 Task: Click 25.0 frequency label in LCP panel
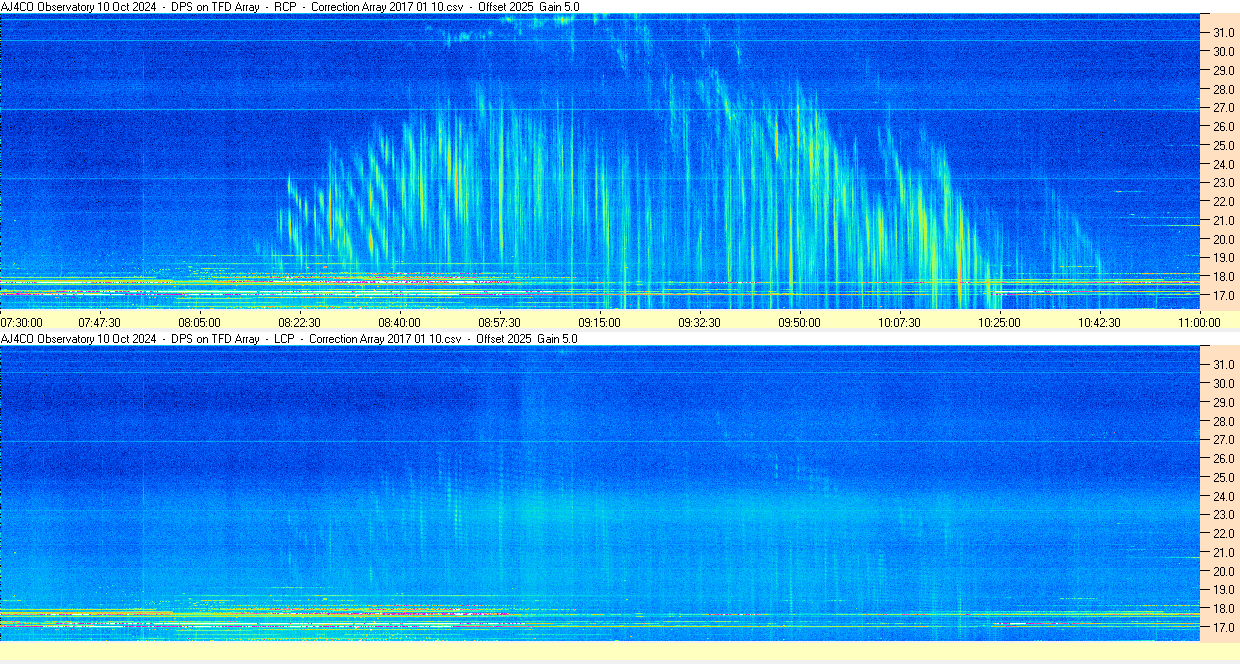coord(1223,477)
